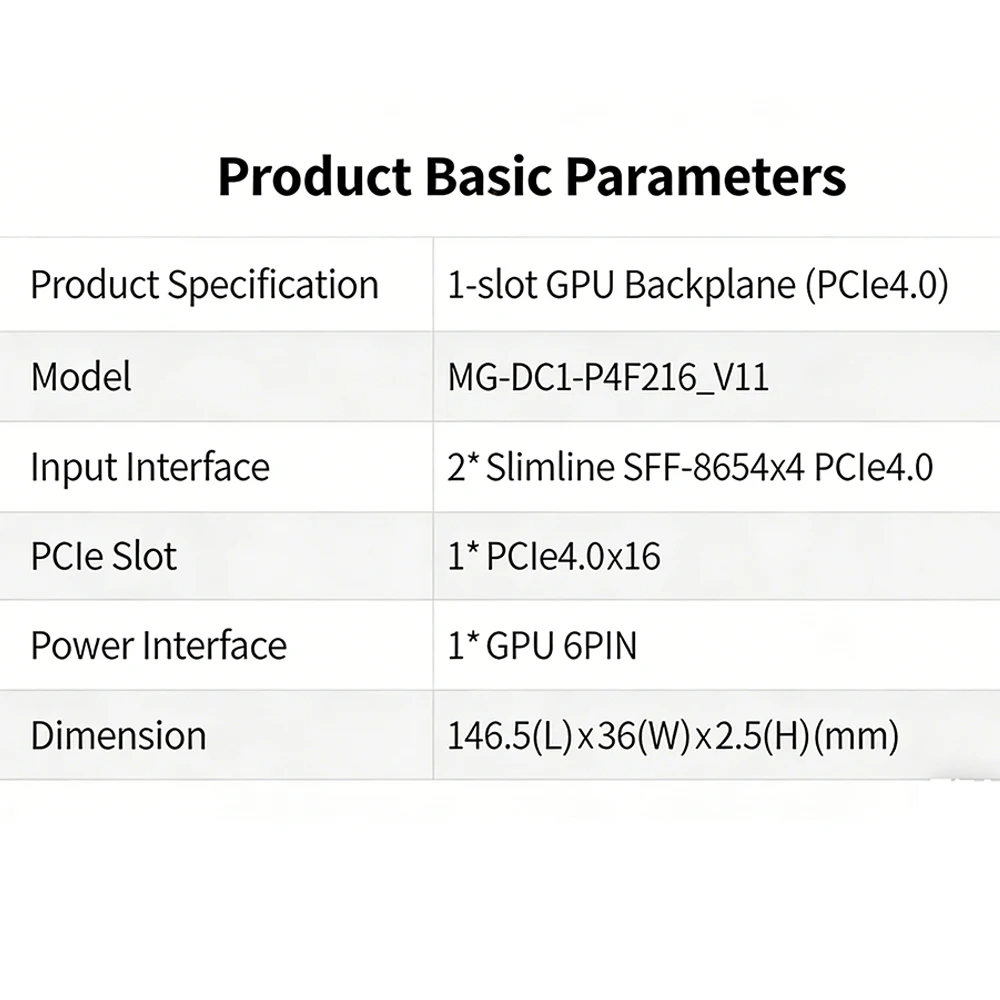This screenshot has width=1000, height=1000.
Task: Click model number MG-DC1-P4F216_V11
Action: pyautogui.click(x=608, y=377)
